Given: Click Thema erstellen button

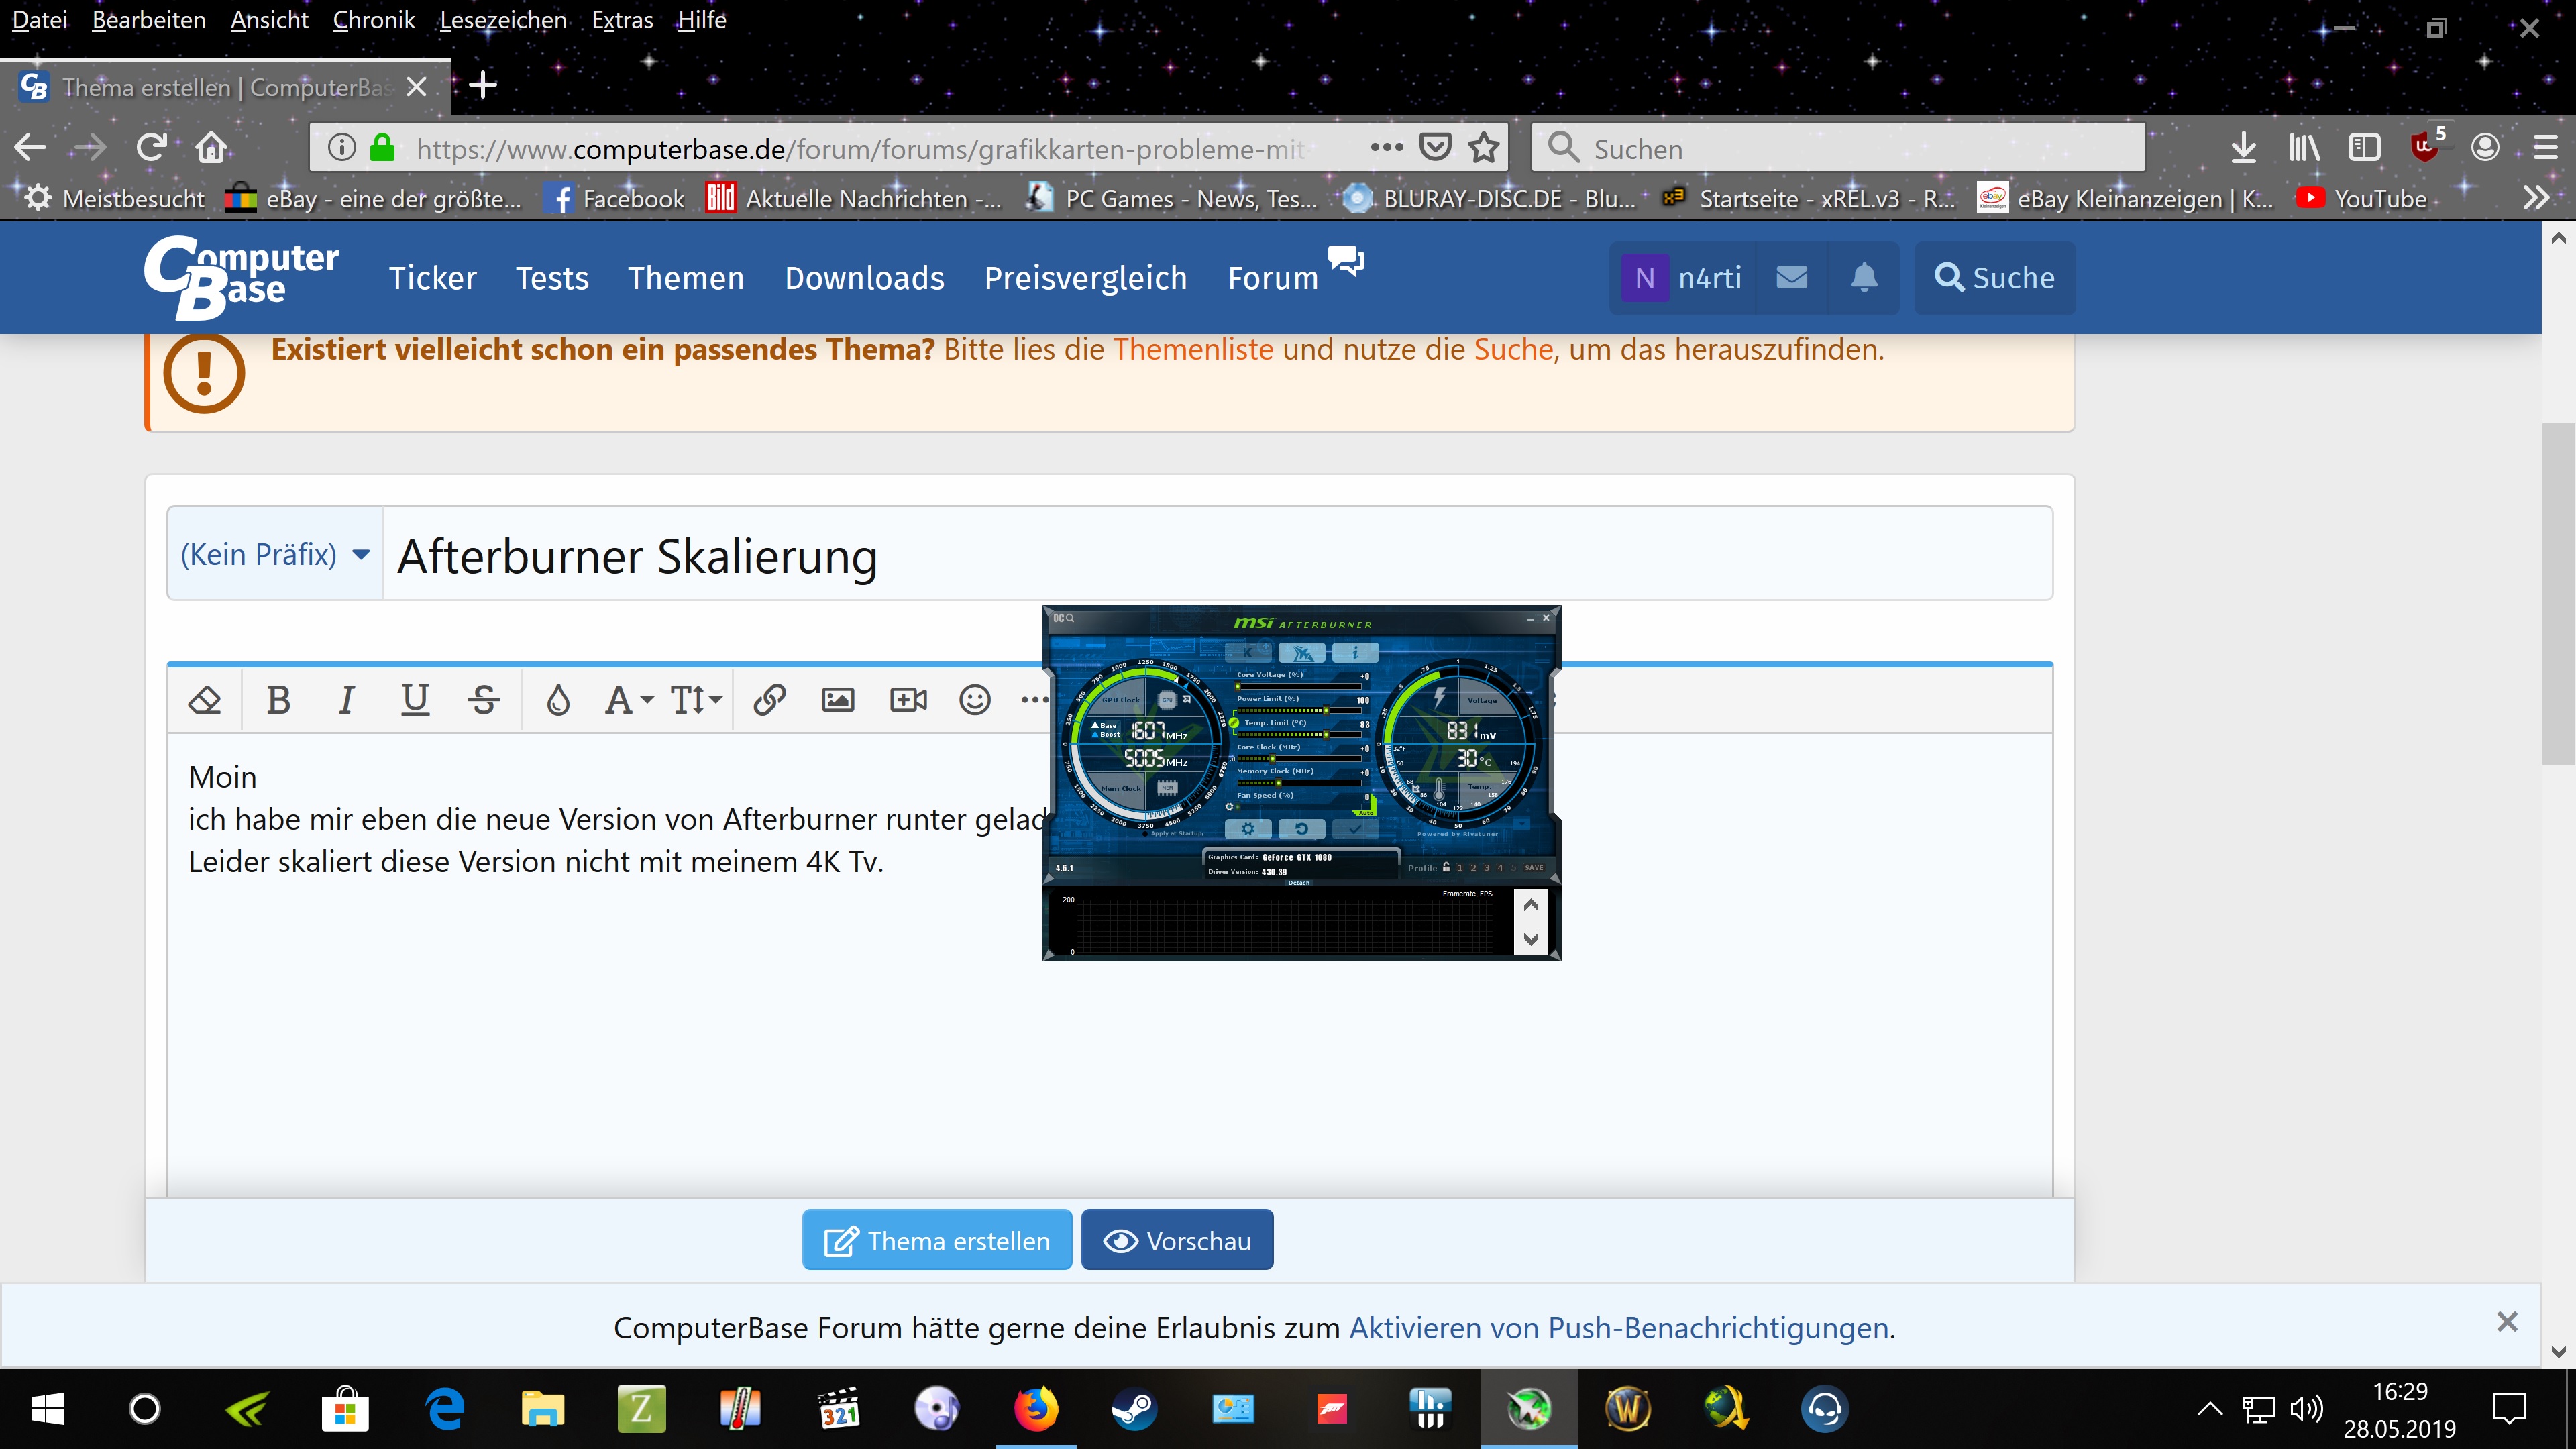Looking at the screenshot, I should (937, 1240).
